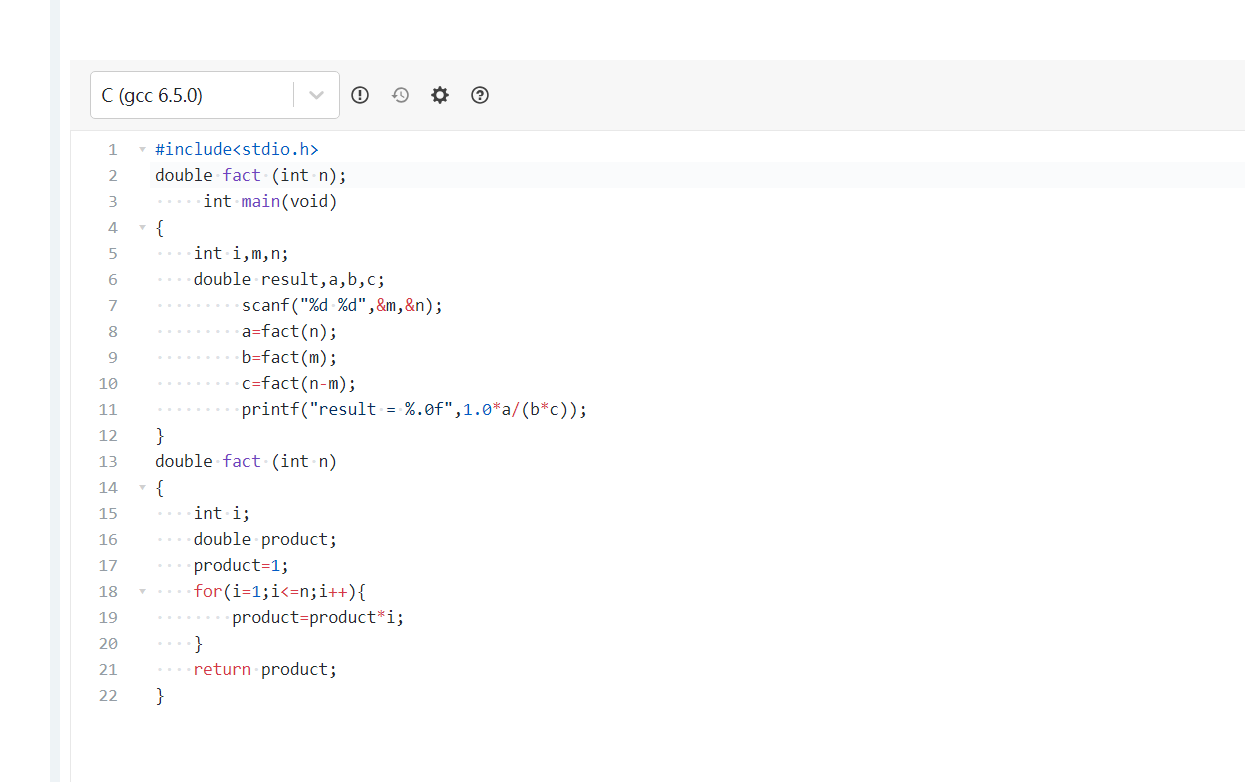Fold the for loop at line 18
The width and height of the screenshot is (1245, 782).
click(142, 592)
